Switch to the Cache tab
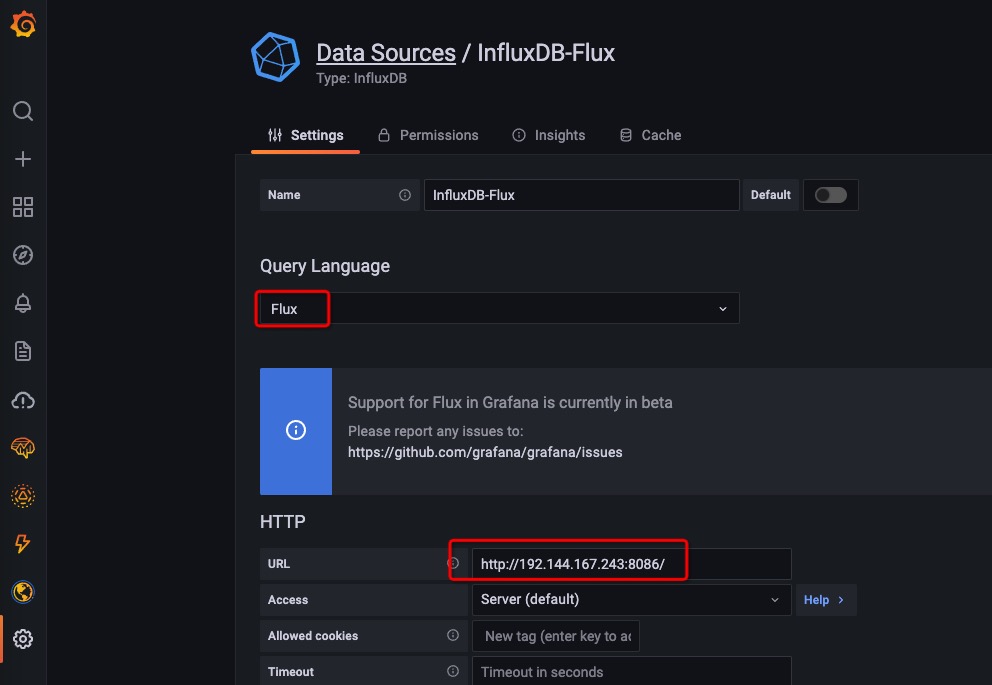This screenshot has width=992, height=685. tap(650, 135)
